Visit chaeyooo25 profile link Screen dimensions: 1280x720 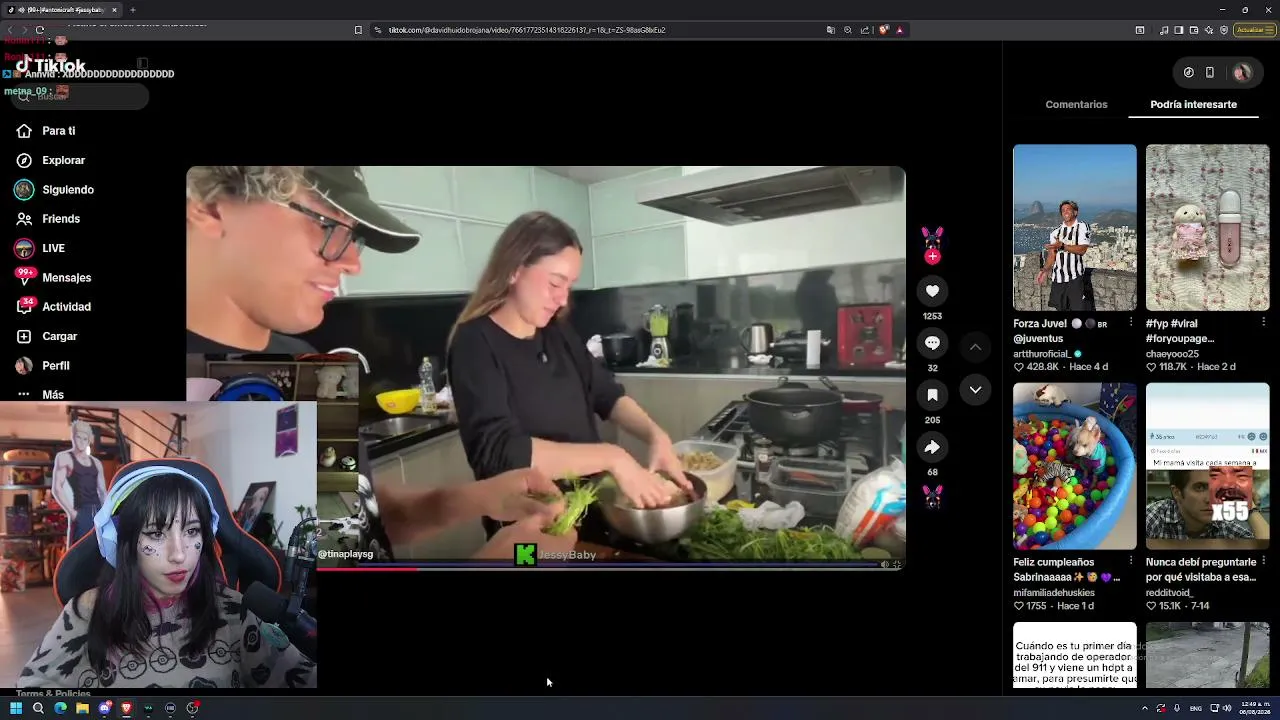click(x=1172, y=354)
